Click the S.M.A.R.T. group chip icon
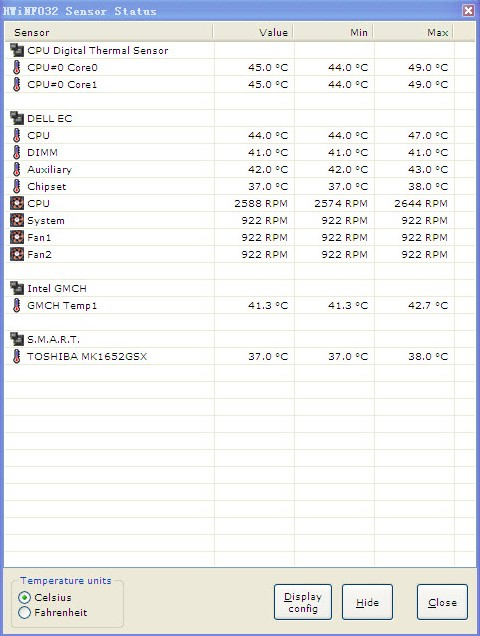The height and width of the screenshot is (636, 480). pos(17,339)
